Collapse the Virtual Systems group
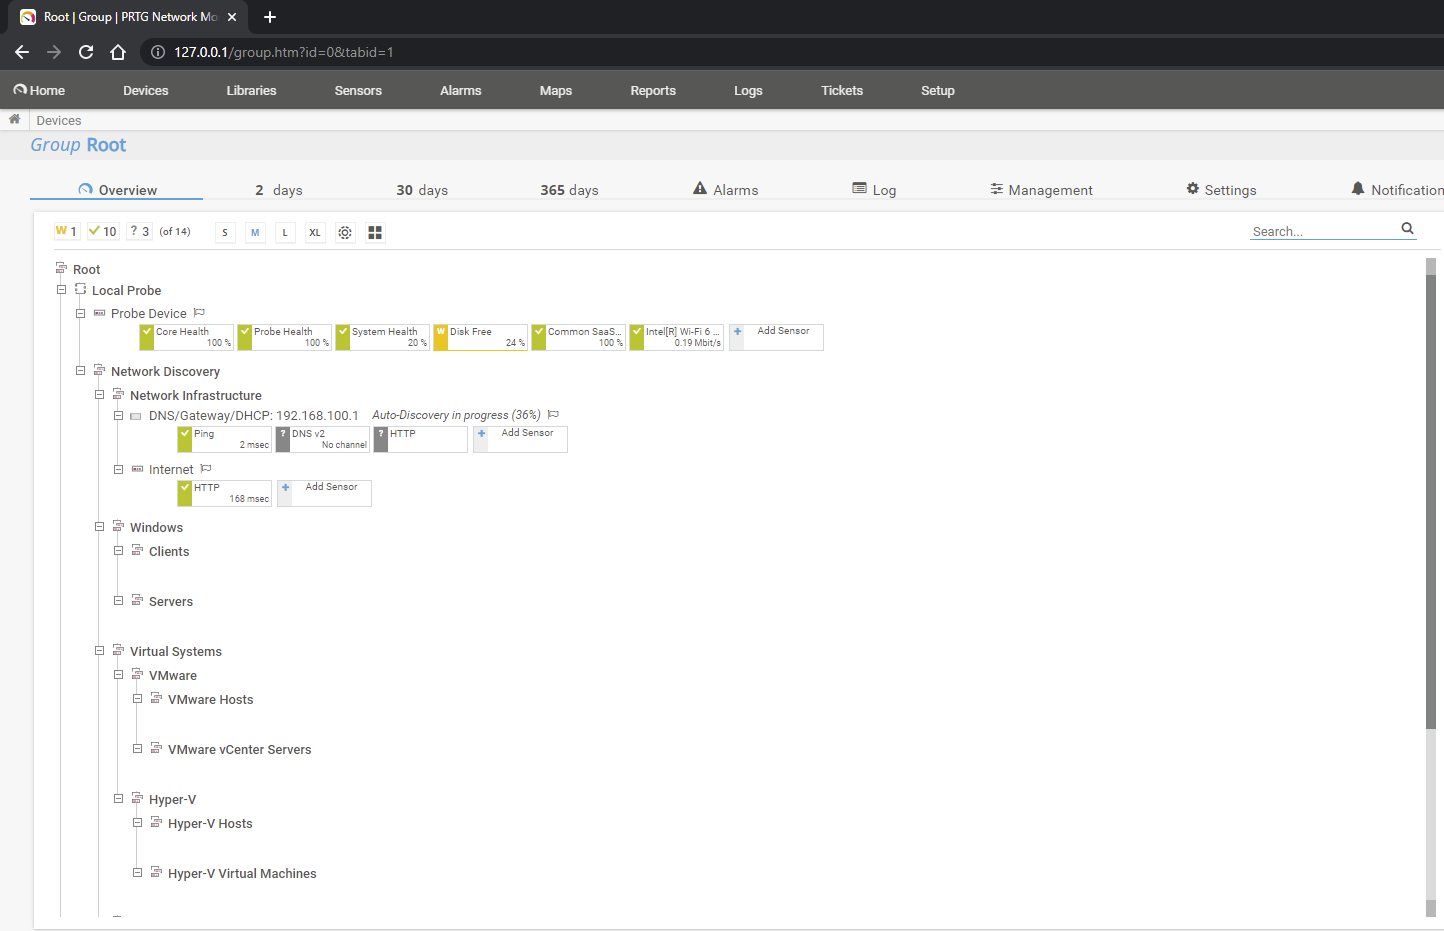The width and height of the screenshot is (1444, 931). pyautogui.click(x=99, y=650)
